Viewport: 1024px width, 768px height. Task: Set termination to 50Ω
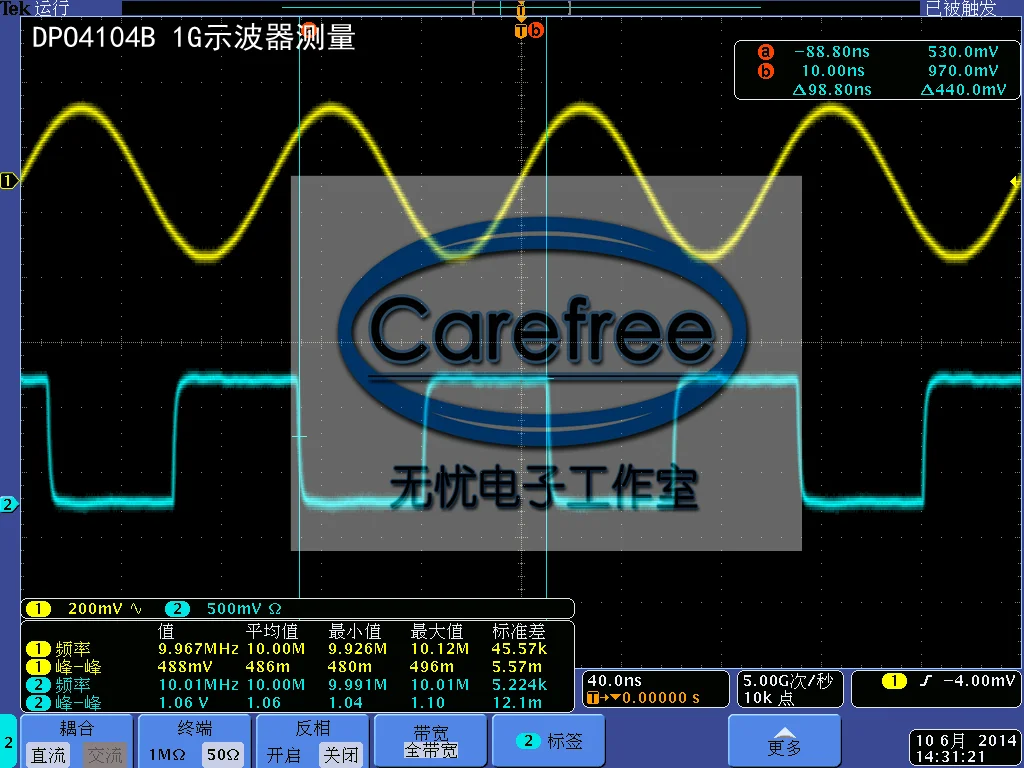[223, 755]
